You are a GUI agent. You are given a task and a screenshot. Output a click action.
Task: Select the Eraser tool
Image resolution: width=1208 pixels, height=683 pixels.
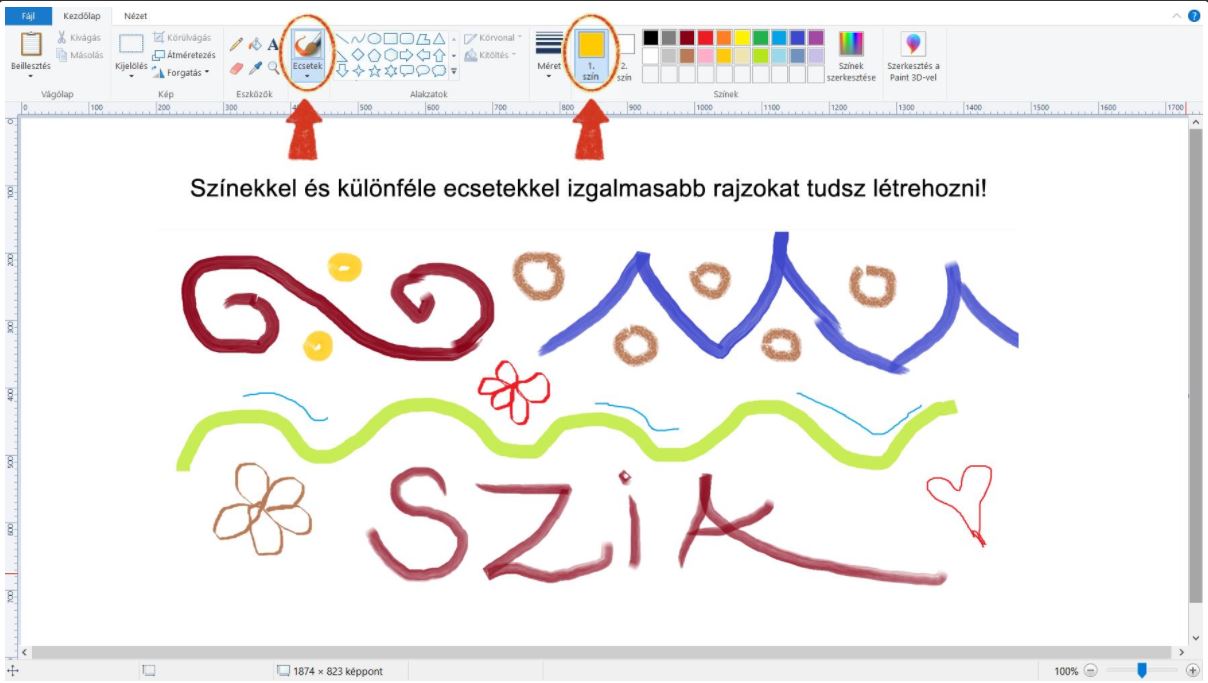[236, 68]
